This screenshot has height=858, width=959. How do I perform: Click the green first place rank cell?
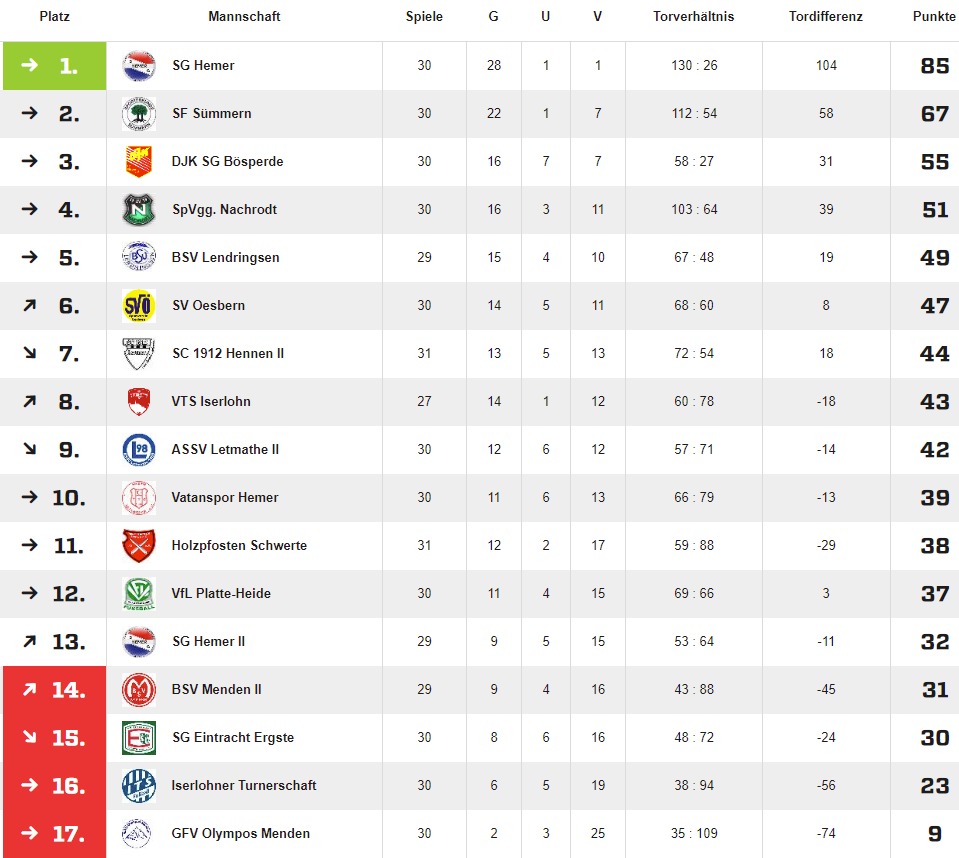[x=54, y=66]
